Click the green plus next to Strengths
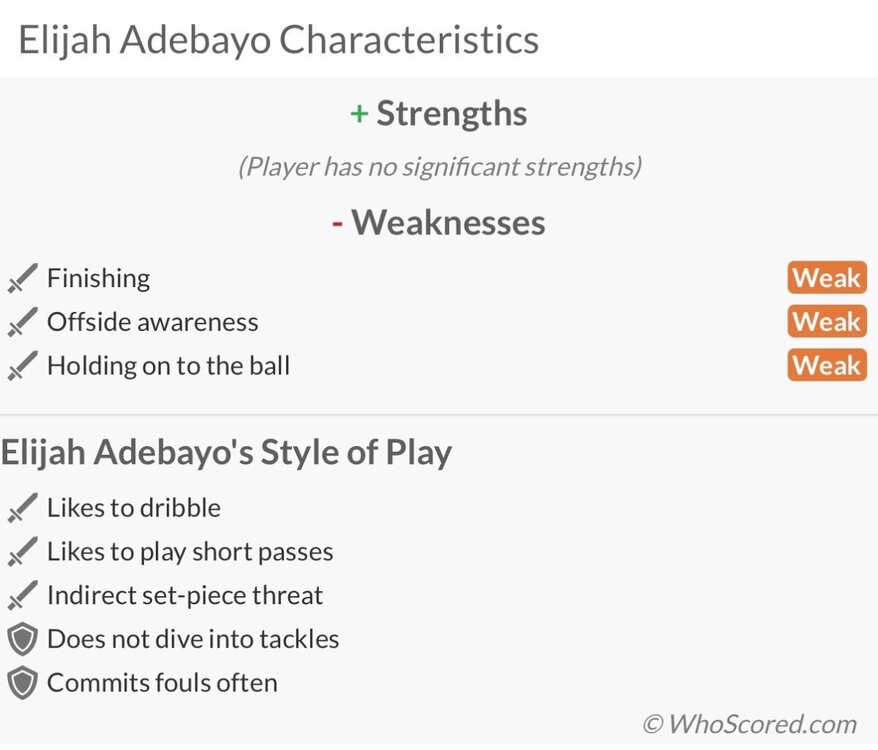The height and width of the screenshot is (750, 878). [x=359, y=114]
